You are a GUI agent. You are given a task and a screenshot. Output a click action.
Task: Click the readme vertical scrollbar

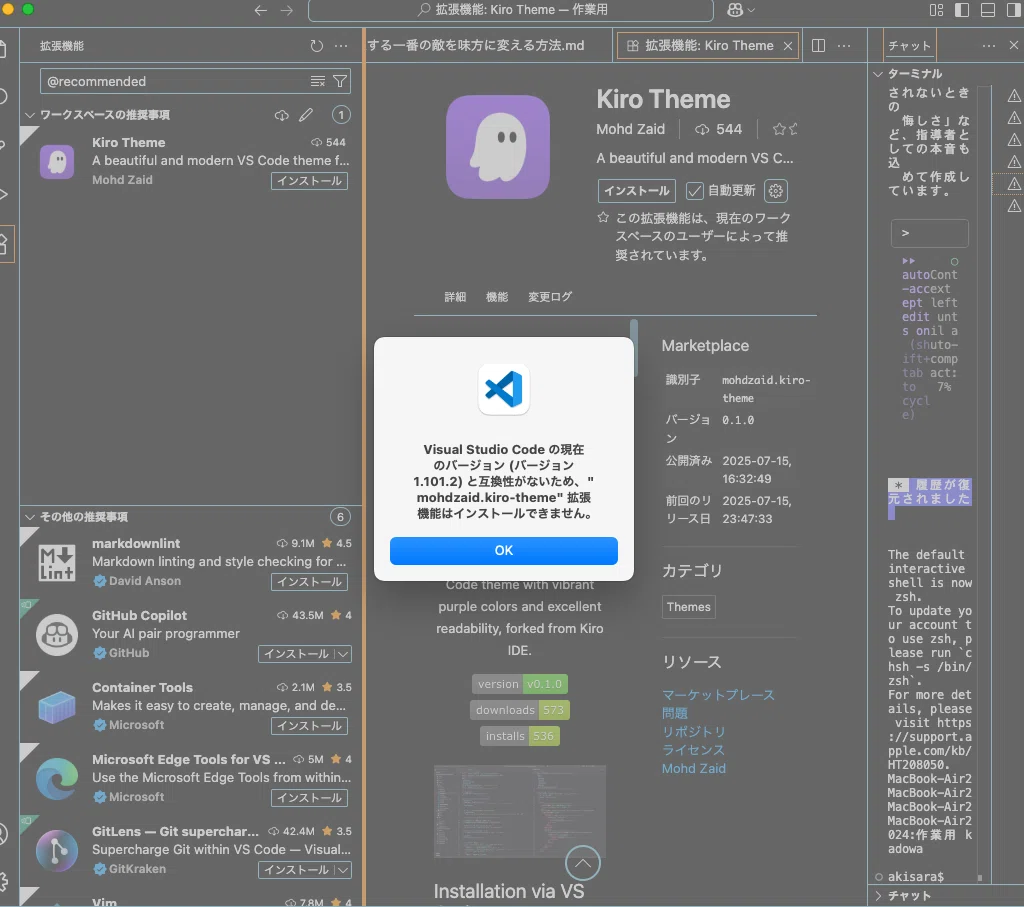coord(633,347)
